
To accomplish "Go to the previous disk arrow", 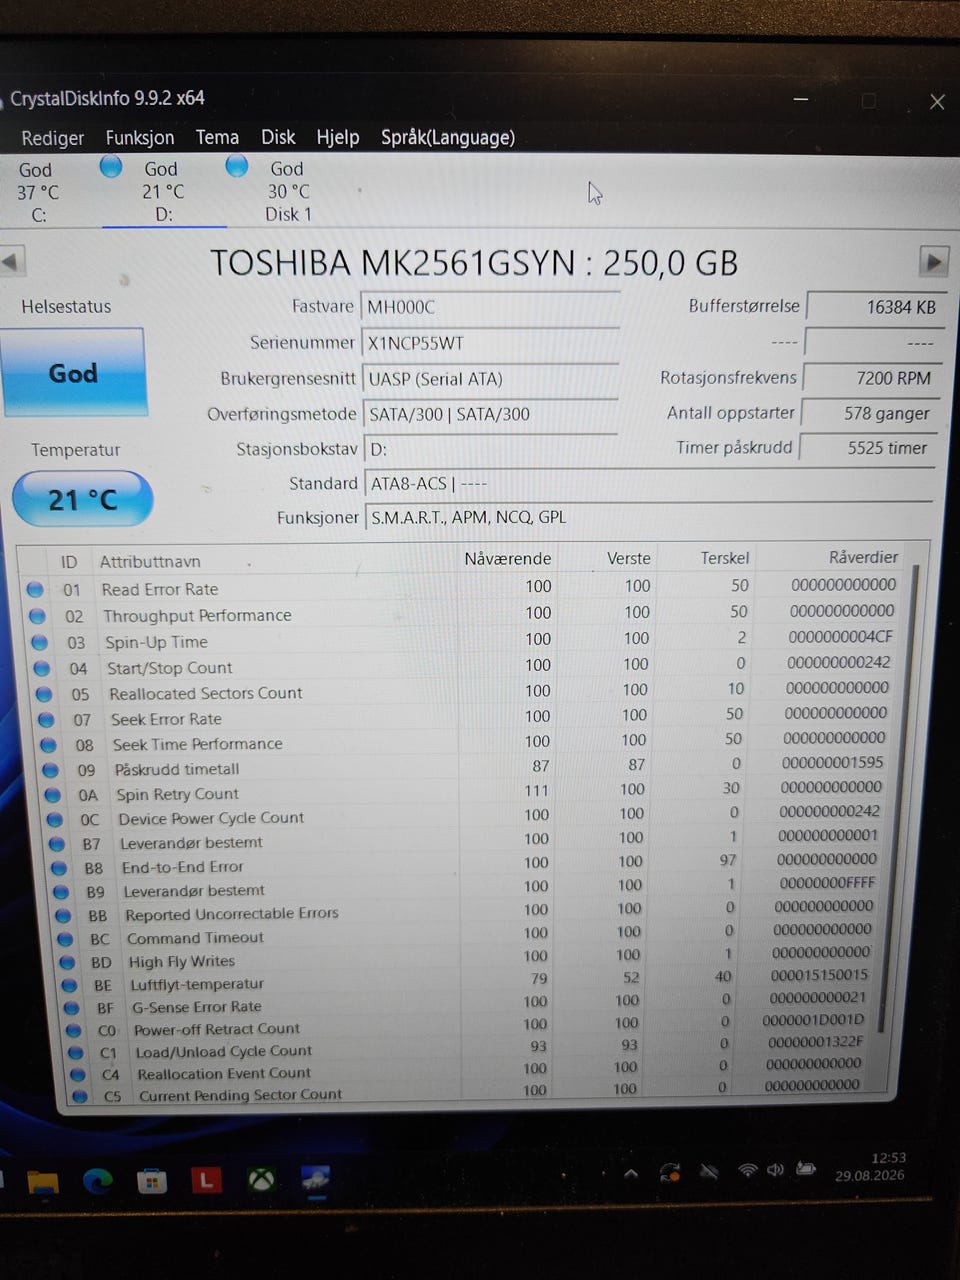I will tap(11, 263).
